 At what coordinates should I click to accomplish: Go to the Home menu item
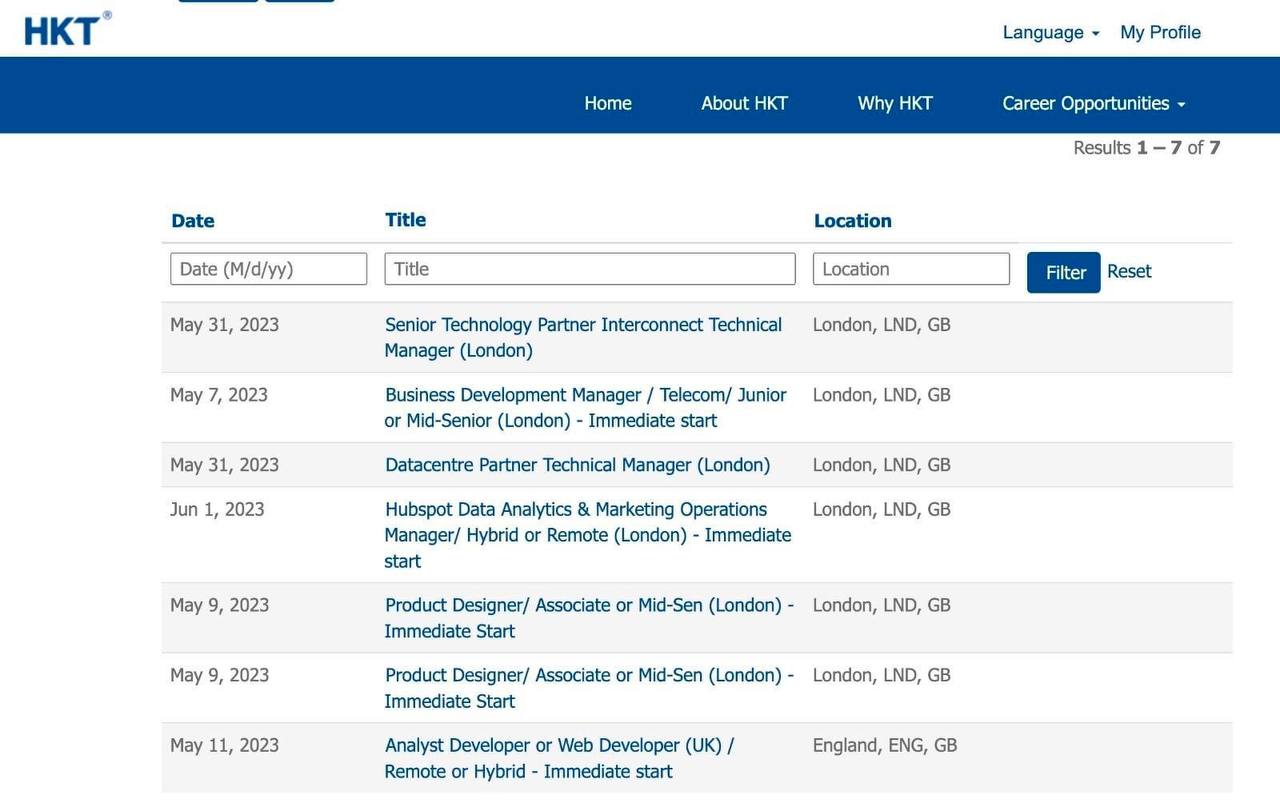pos(608,103)
